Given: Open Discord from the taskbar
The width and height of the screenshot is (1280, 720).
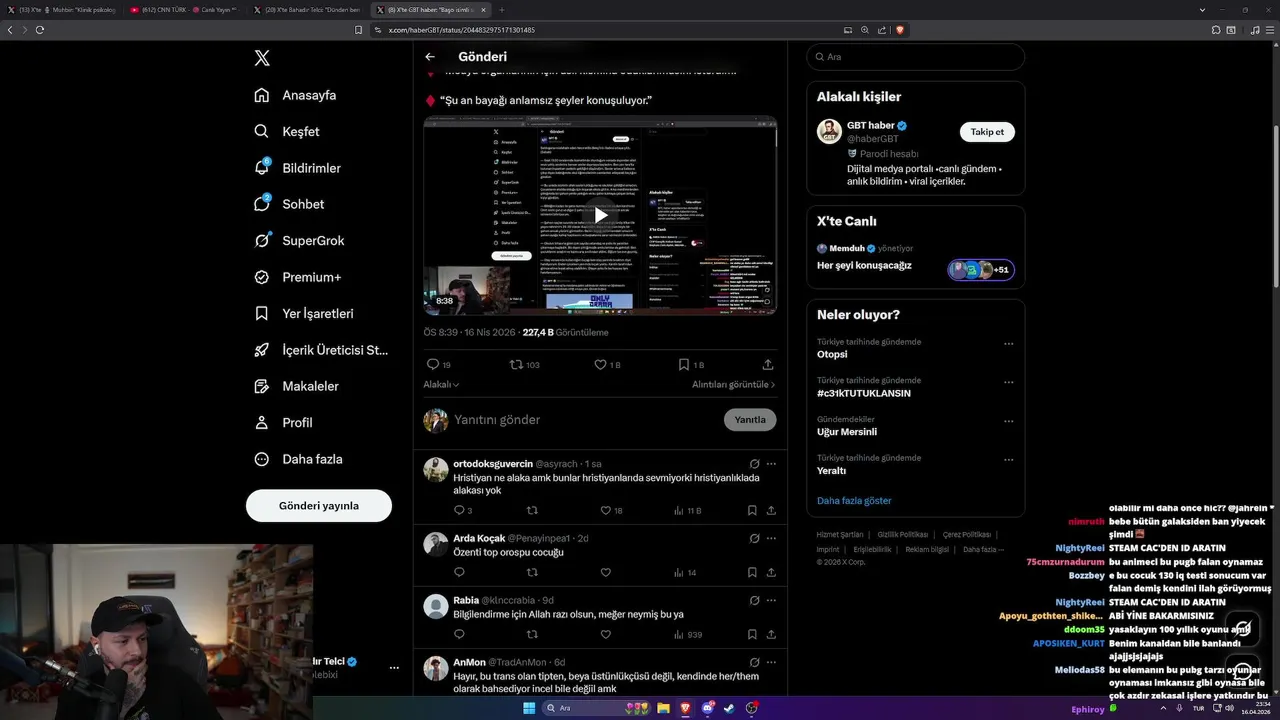Looking at the screenshot, I should [x=708, y=708].
